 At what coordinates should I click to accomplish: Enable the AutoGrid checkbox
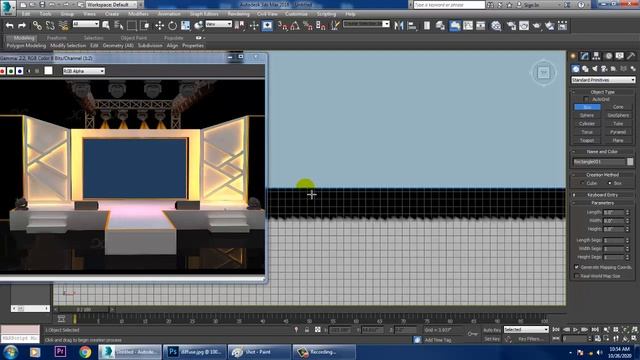coord(587,99)
